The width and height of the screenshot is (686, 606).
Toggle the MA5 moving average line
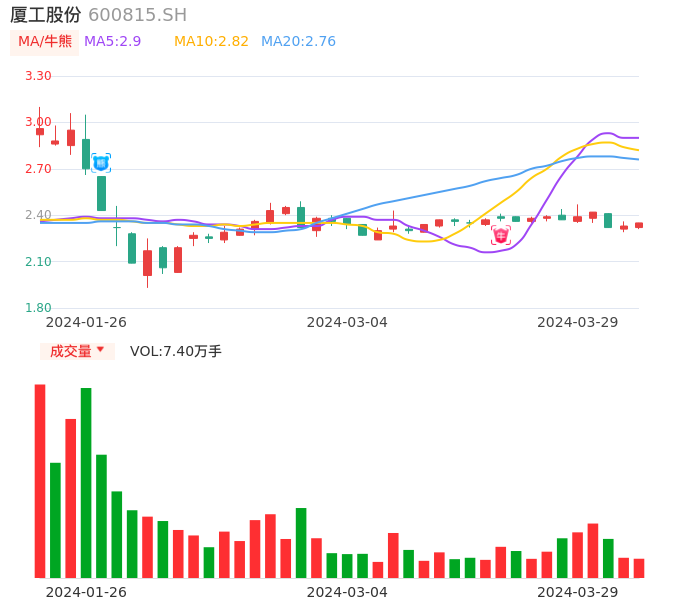tap(112, 41)
